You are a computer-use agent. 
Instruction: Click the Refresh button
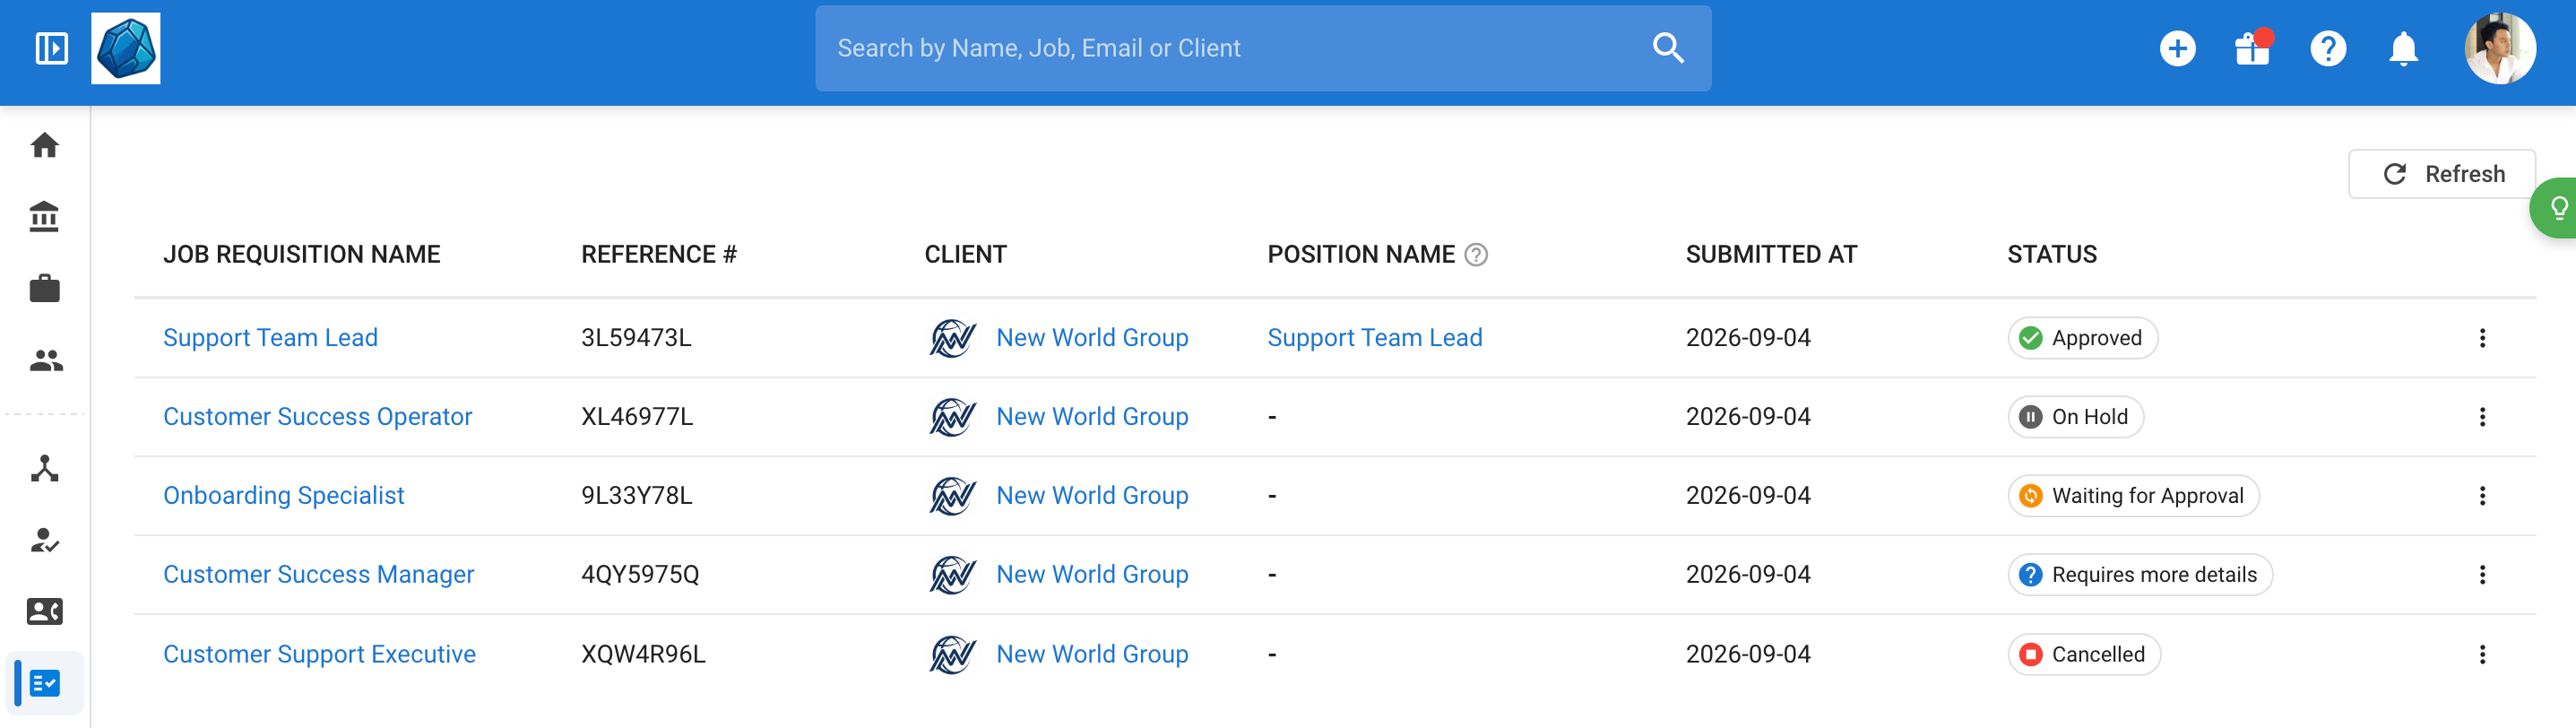point(2441,174)
